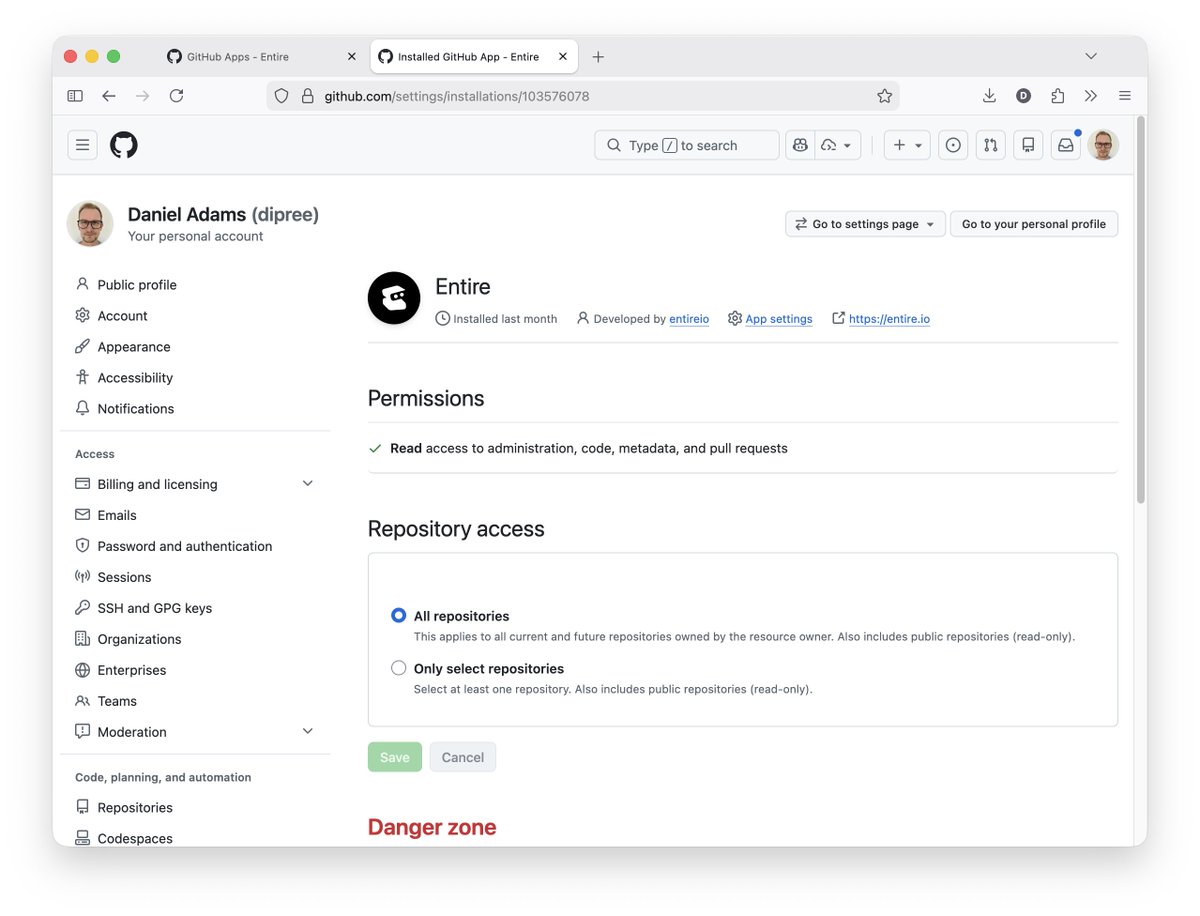
Task: Open the browser extensions puzzle icon
Action: tap(1057, 96)
